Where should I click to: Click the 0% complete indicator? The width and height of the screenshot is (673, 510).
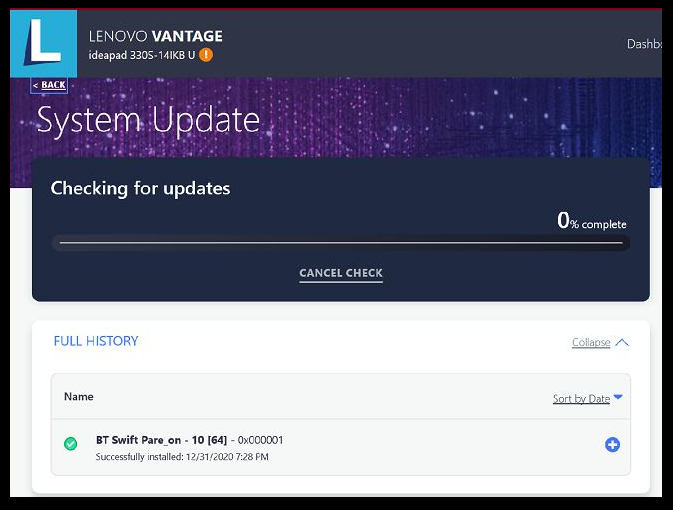tap(591, 220)
